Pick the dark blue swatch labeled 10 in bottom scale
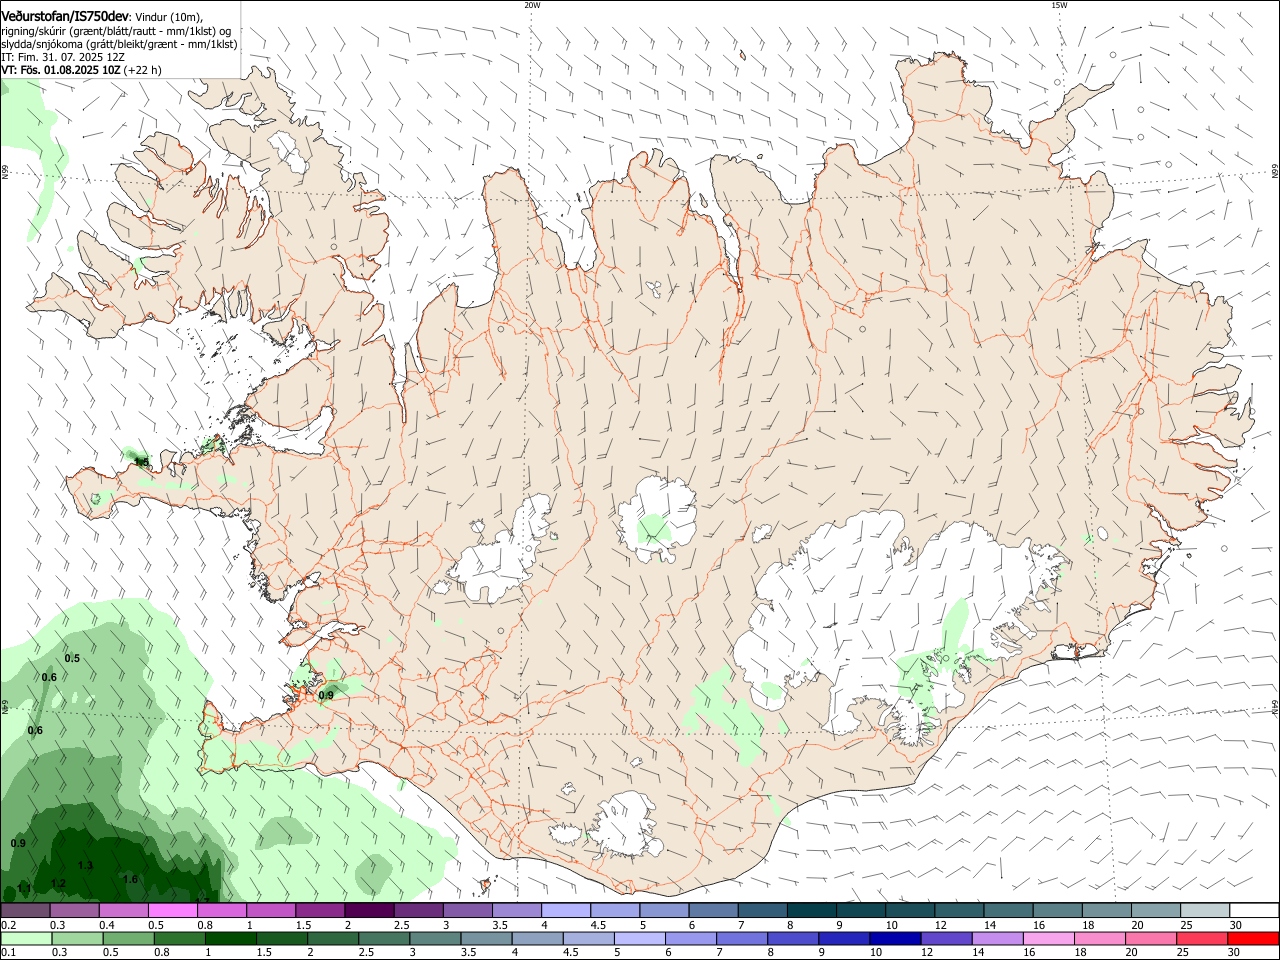1280x960 pixels. 894,938
